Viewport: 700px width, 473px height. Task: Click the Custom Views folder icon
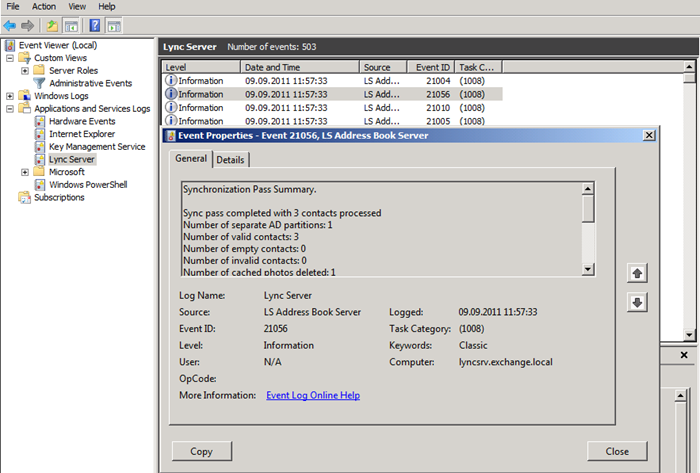click(25, 58)
